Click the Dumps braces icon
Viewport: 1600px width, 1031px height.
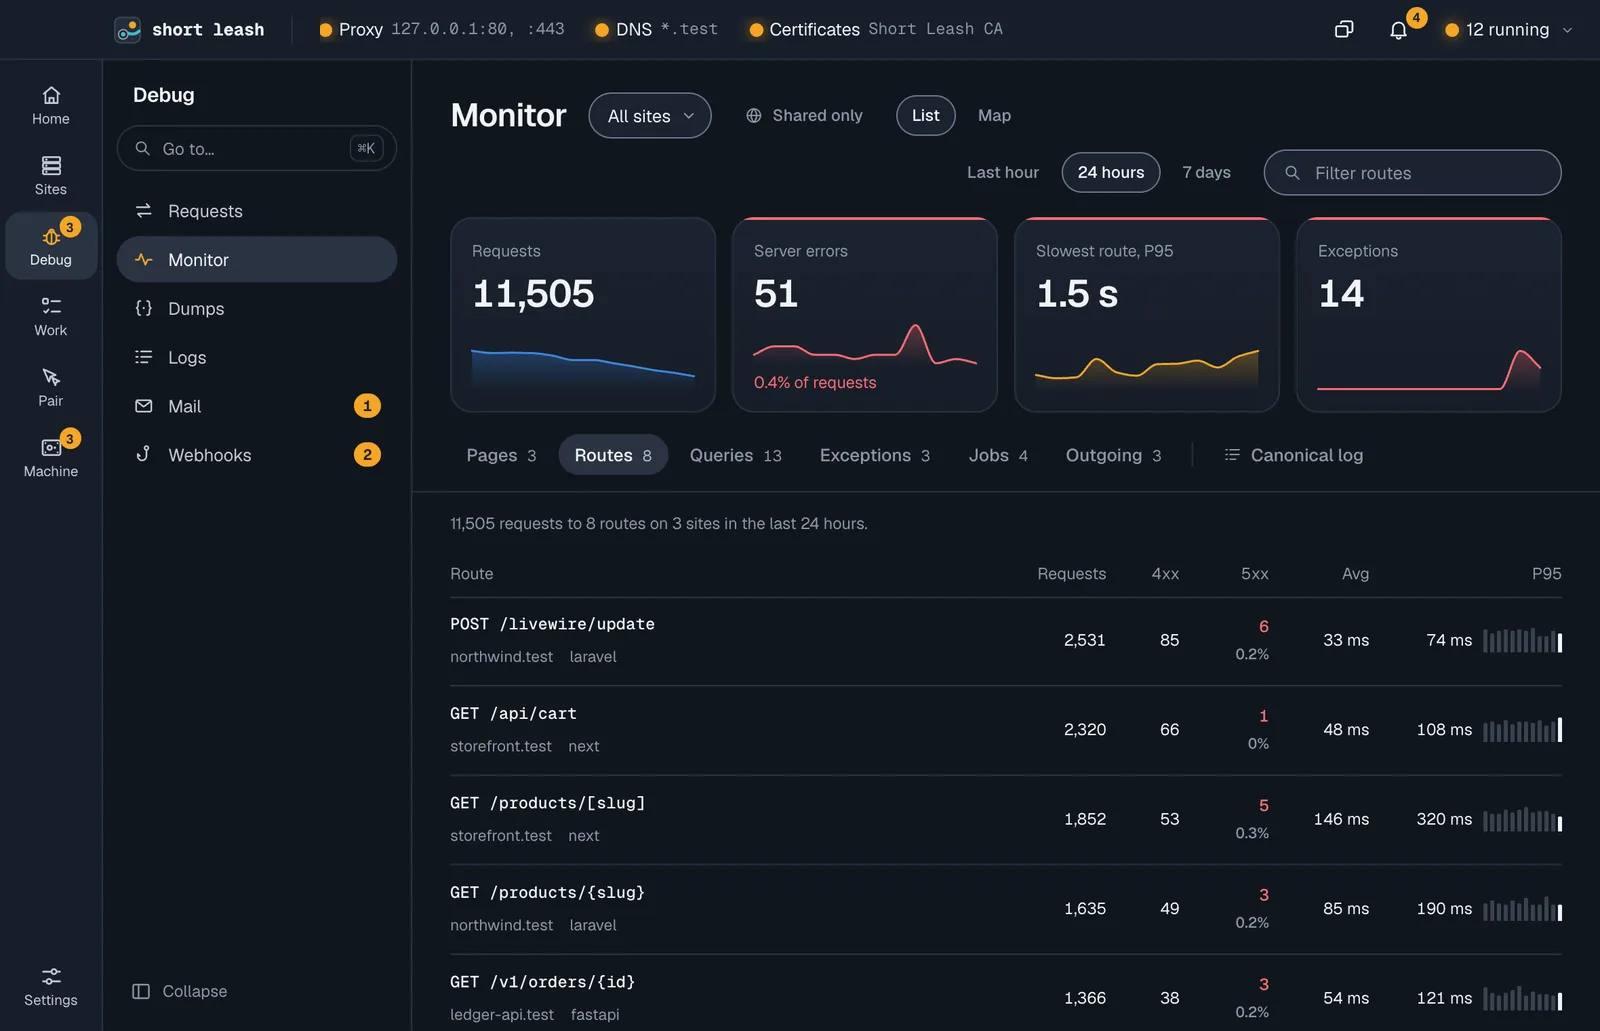click(x=144, y=308)
